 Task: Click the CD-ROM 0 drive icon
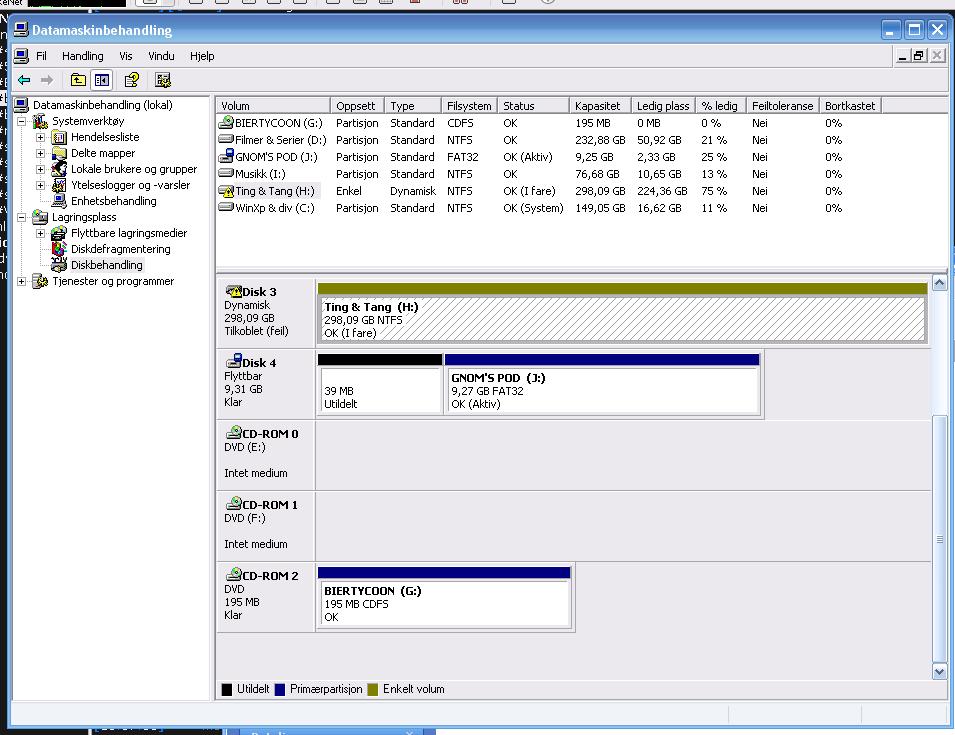coord(233,433)
